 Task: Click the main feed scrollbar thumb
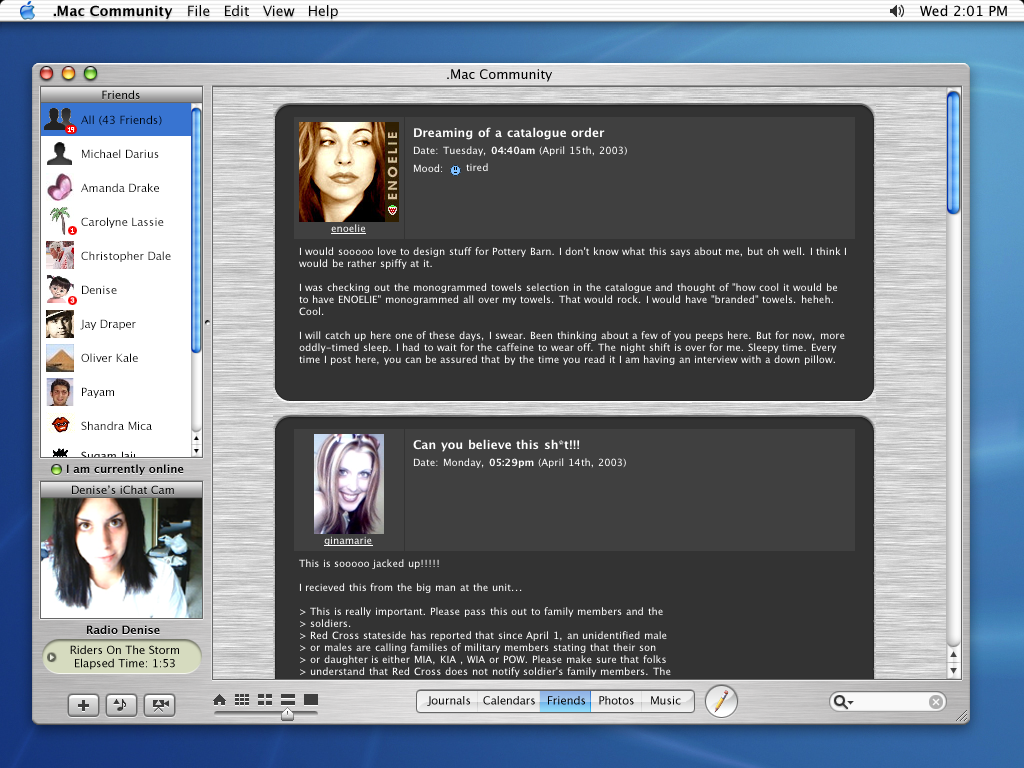click(x=953, y=153)
